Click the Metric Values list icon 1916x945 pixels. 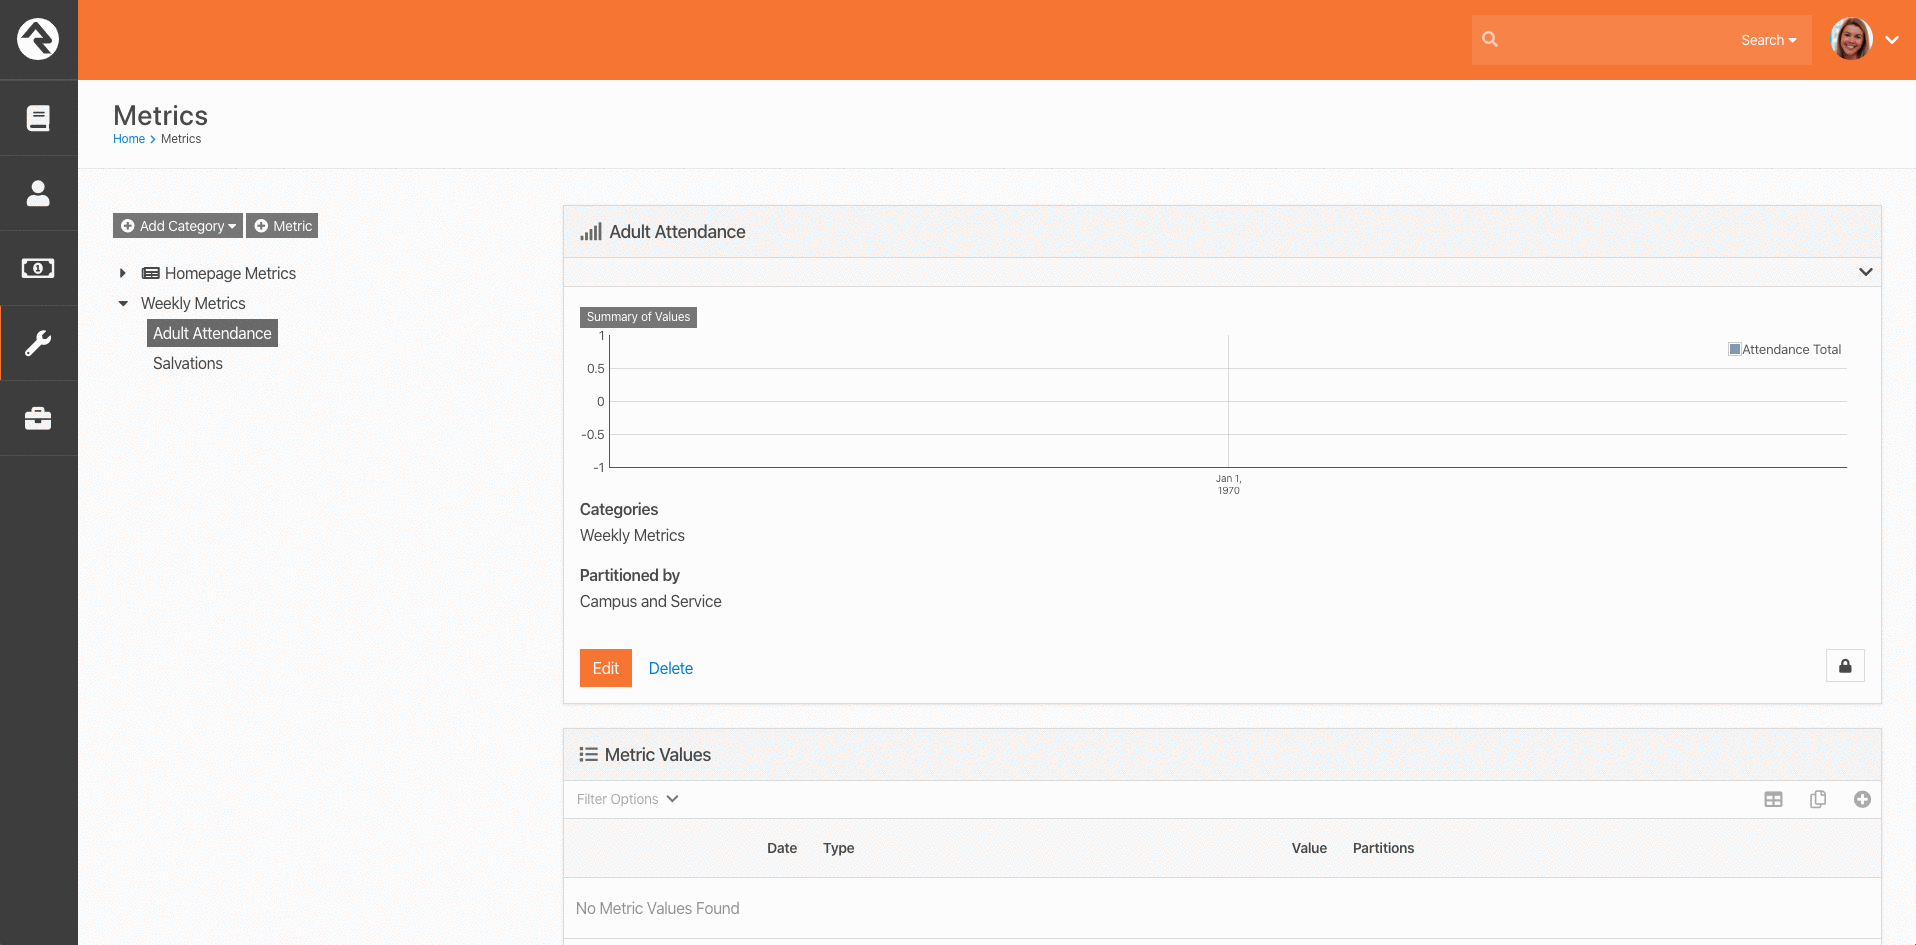point(588,755)
